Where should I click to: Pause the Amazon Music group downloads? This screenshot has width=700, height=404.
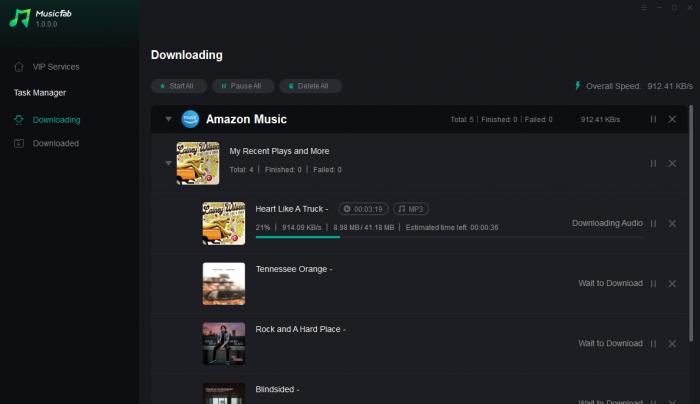click(653, 119)
